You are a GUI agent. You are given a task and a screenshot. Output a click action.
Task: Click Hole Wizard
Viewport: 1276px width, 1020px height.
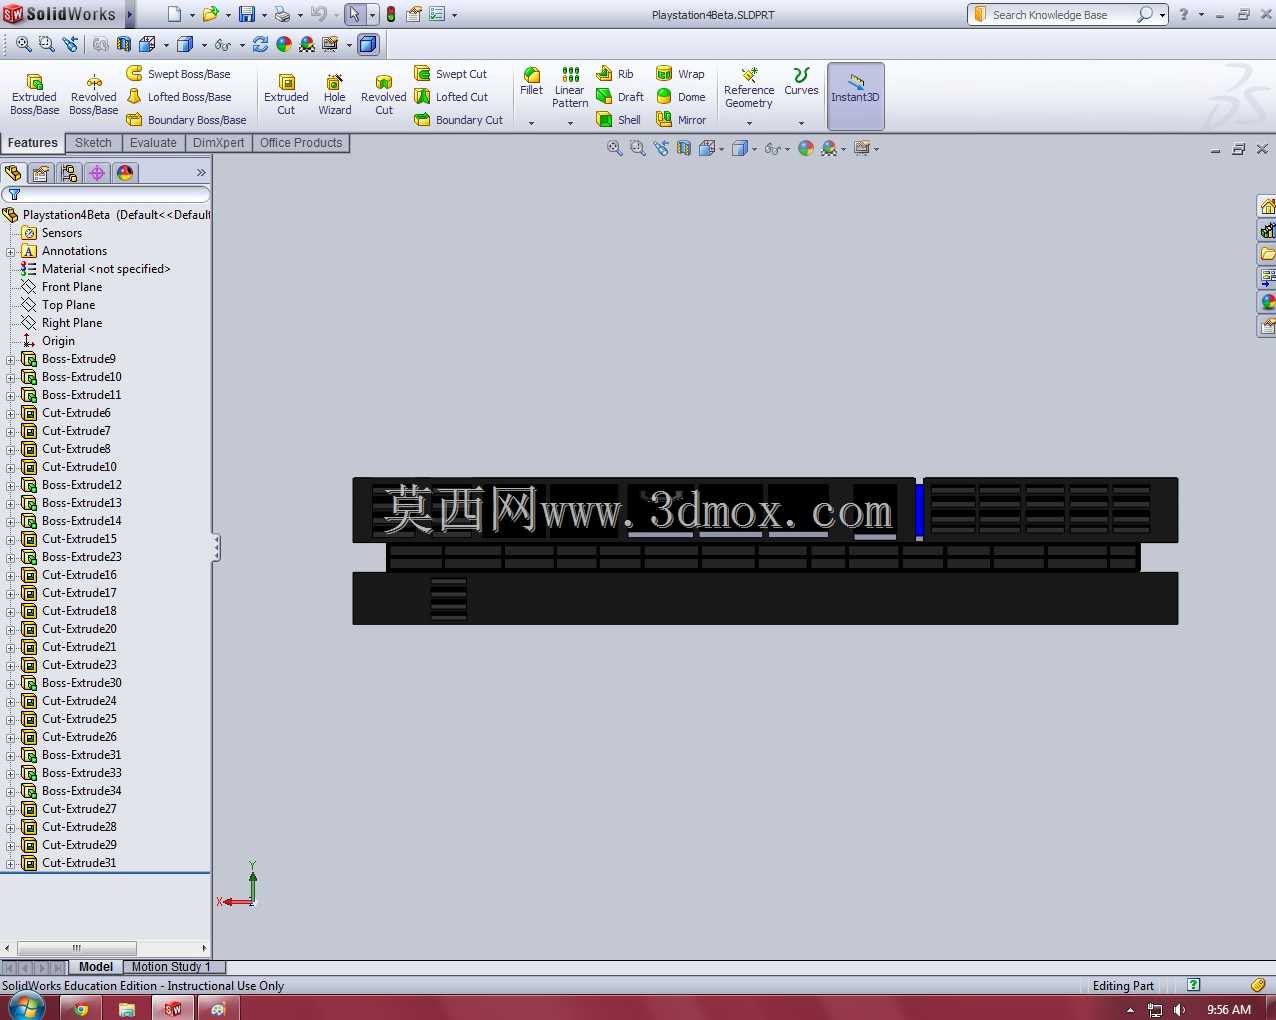tap(334, 94)
